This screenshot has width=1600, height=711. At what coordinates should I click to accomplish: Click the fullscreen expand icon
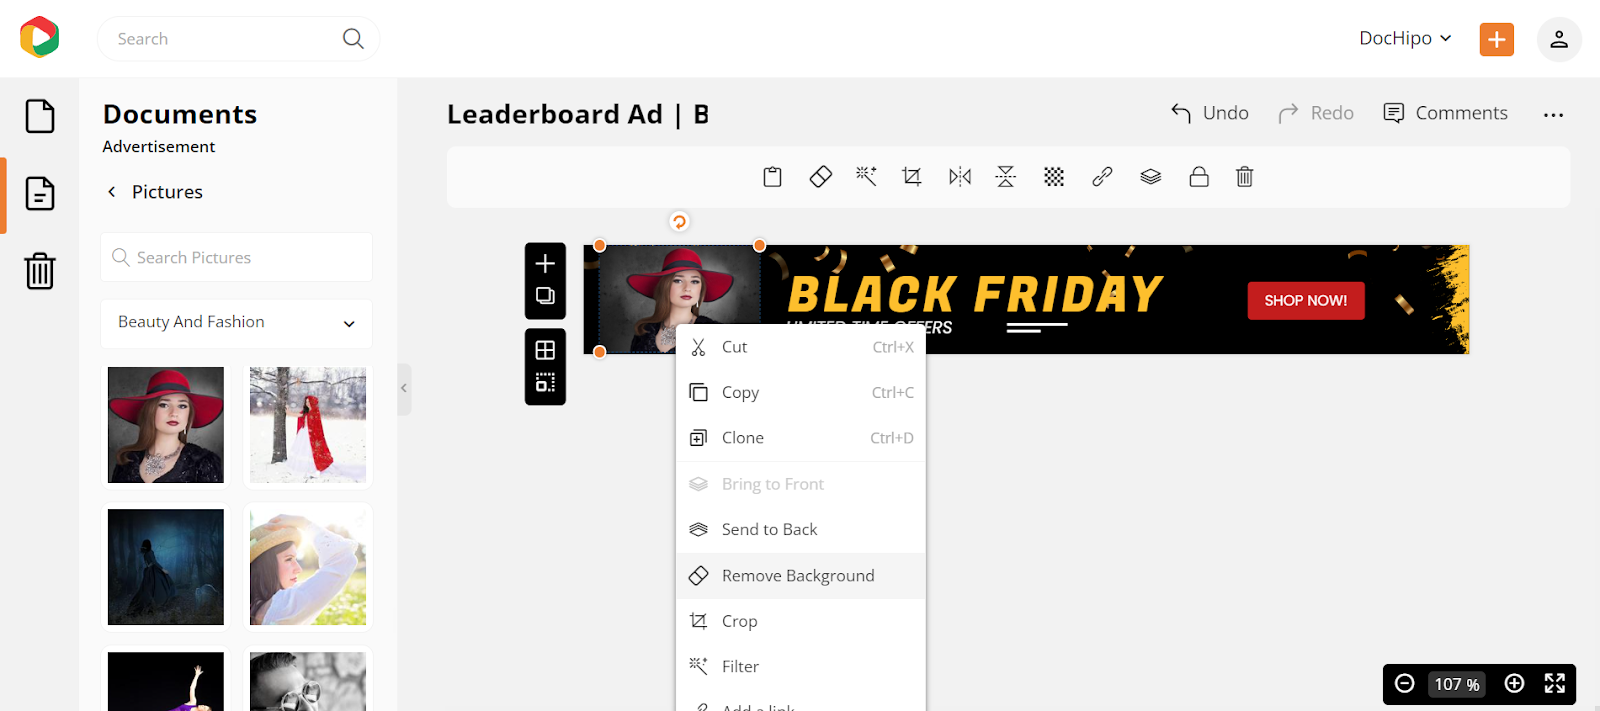1554,684
